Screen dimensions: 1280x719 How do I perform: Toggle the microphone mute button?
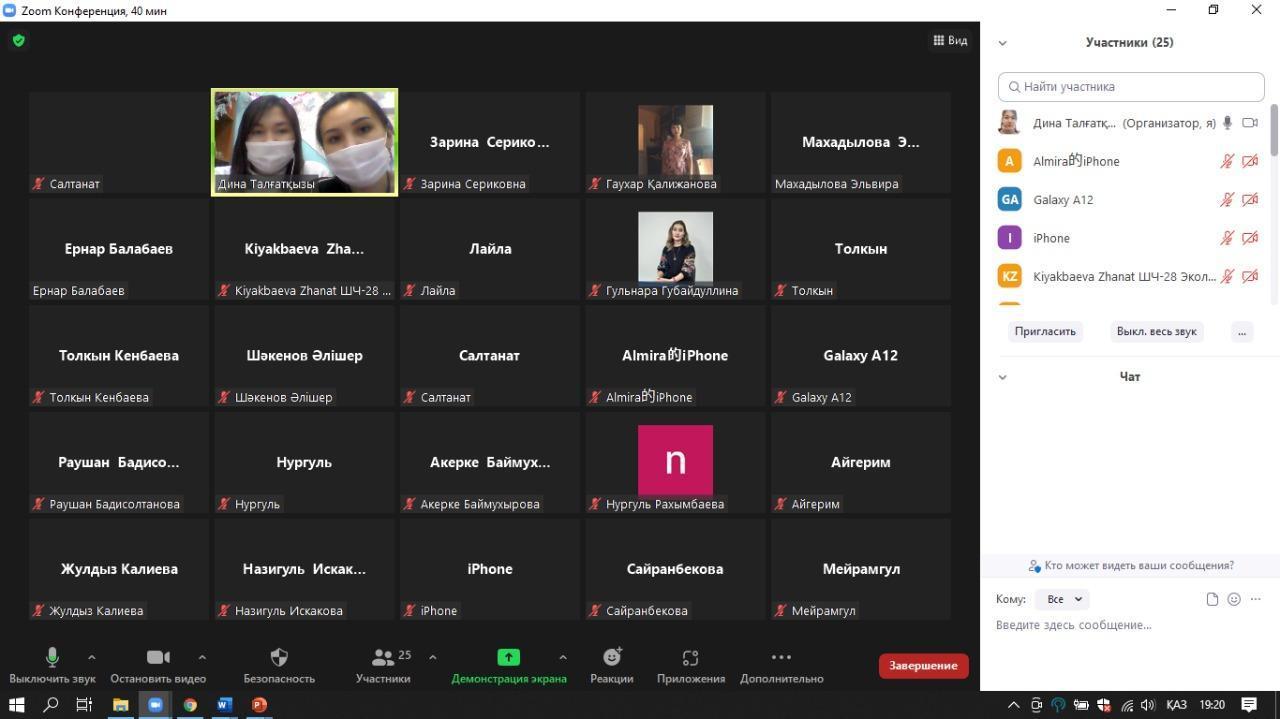coord(52,657)
